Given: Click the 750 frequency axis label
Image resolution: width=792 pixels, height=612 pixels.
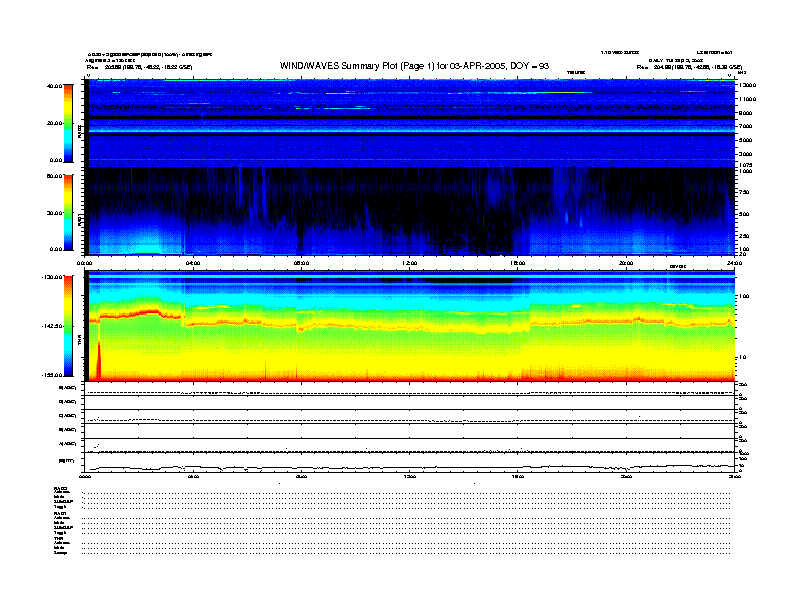Looking at the screenshot, I should coord(744,192).
